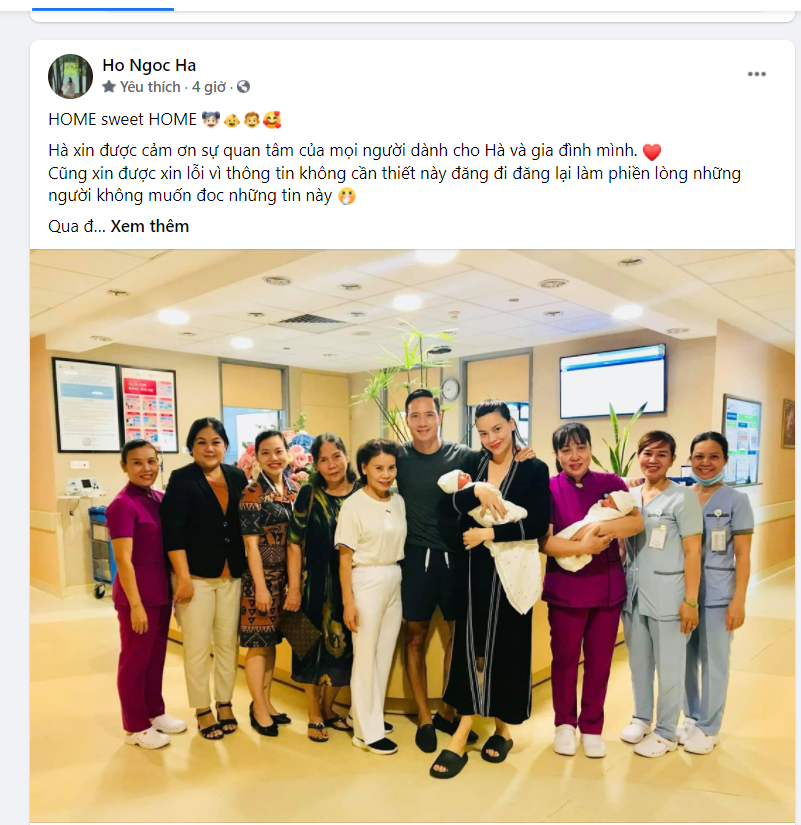This screenshot has width=801, height=825.
Task: Open the three-dot post options menu
Action: 757,74
